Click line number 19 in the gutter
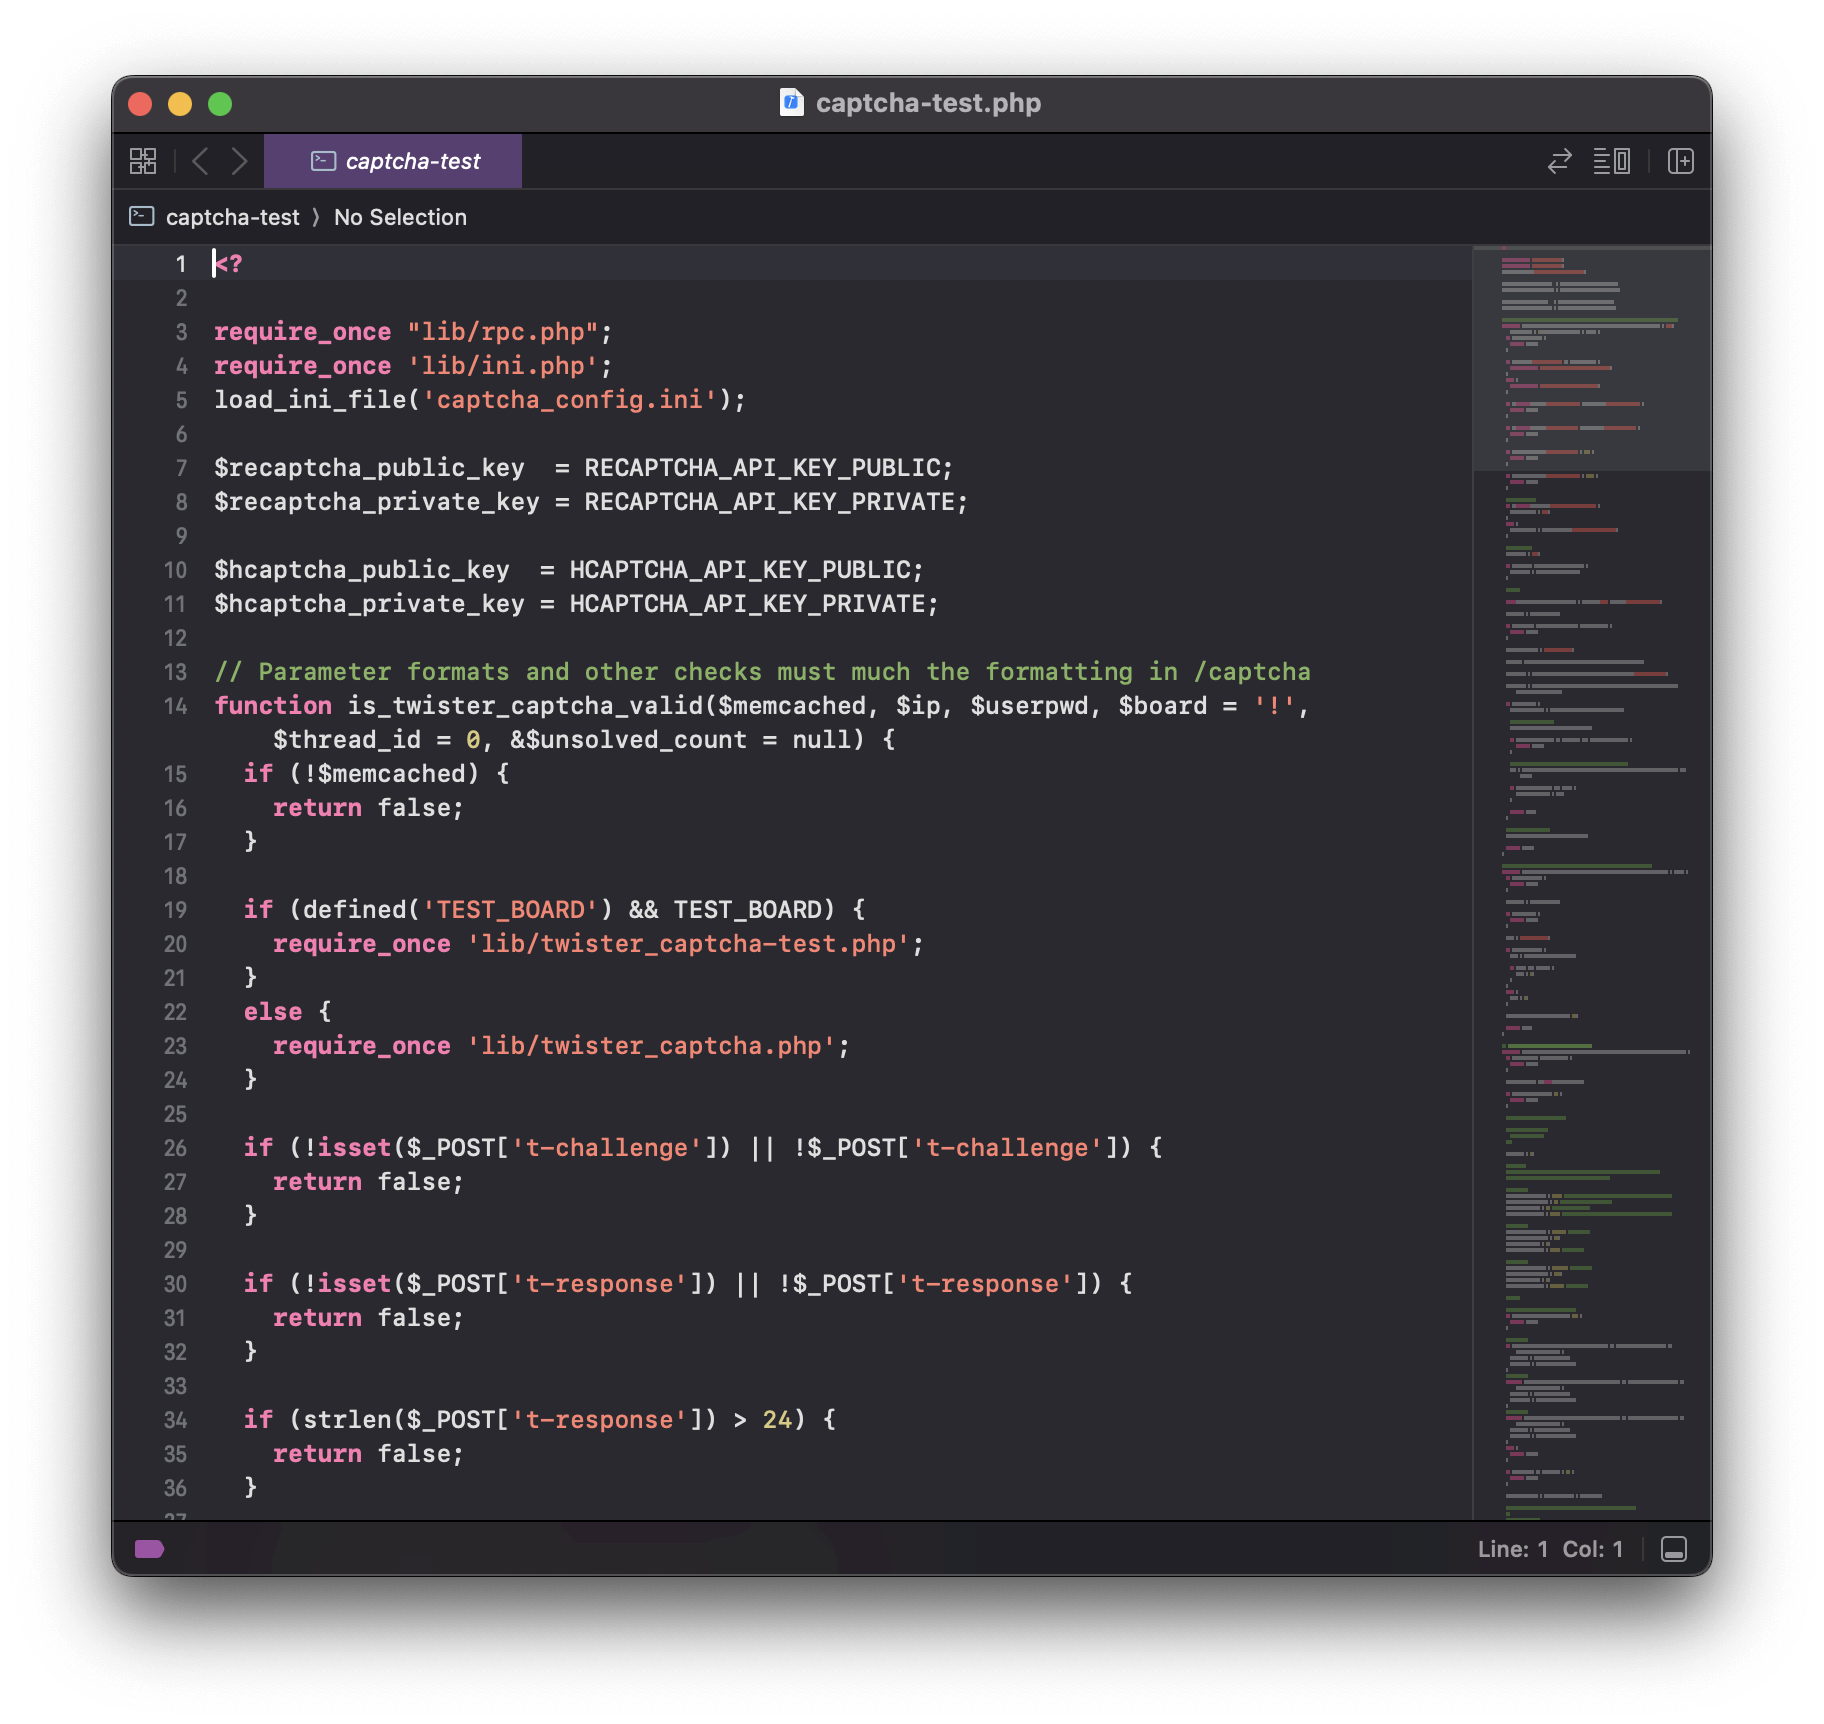 tap(175, 910)
